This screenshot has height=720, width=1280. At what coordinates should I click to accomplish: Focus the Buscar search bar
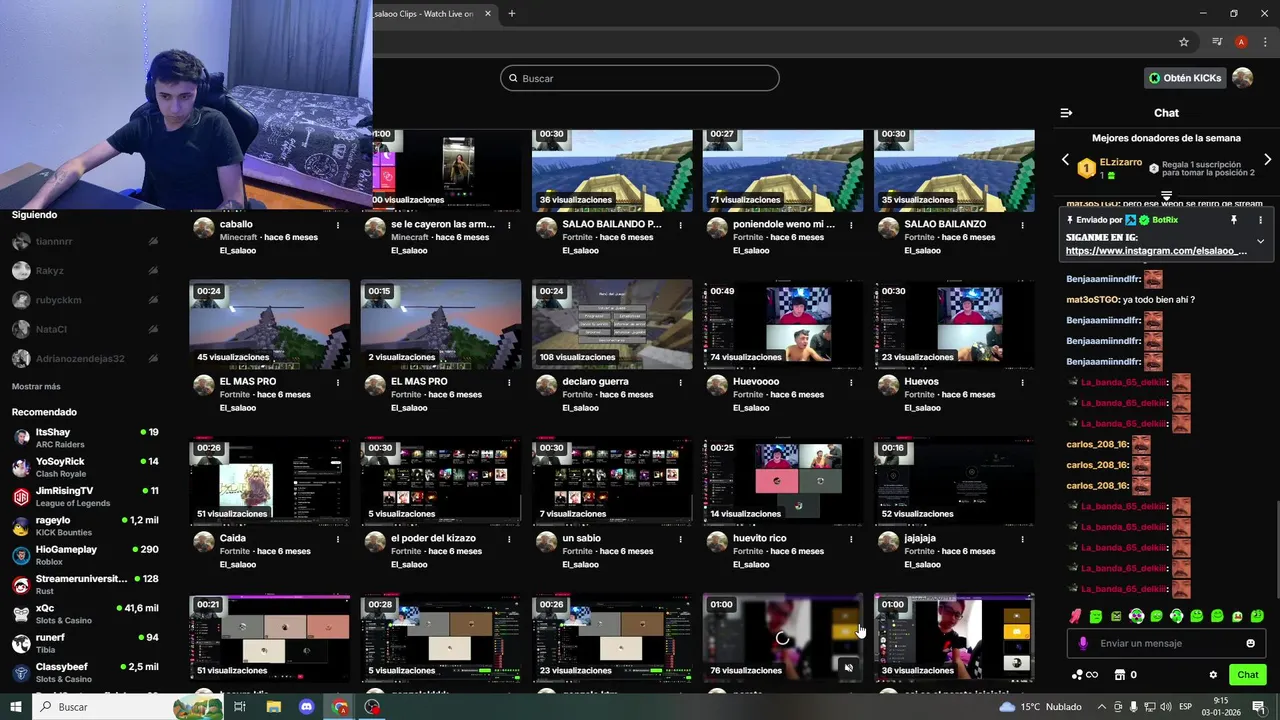click(x=640, y=78)
